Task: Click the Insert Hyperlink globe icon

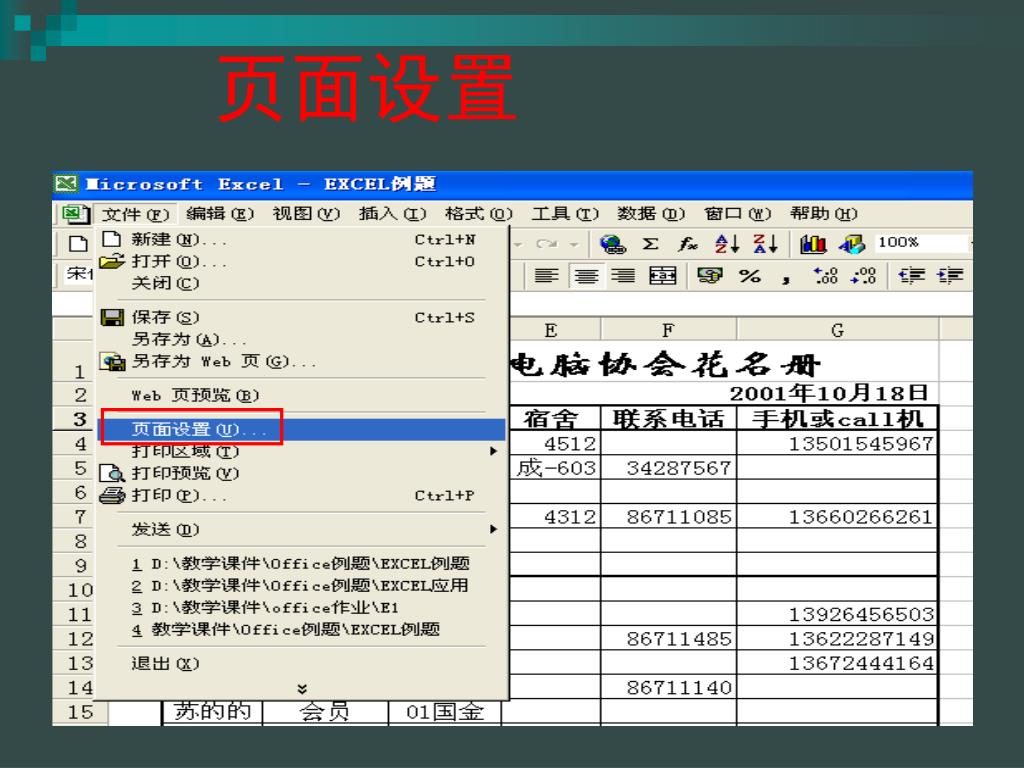Action: tap(613, 244)
